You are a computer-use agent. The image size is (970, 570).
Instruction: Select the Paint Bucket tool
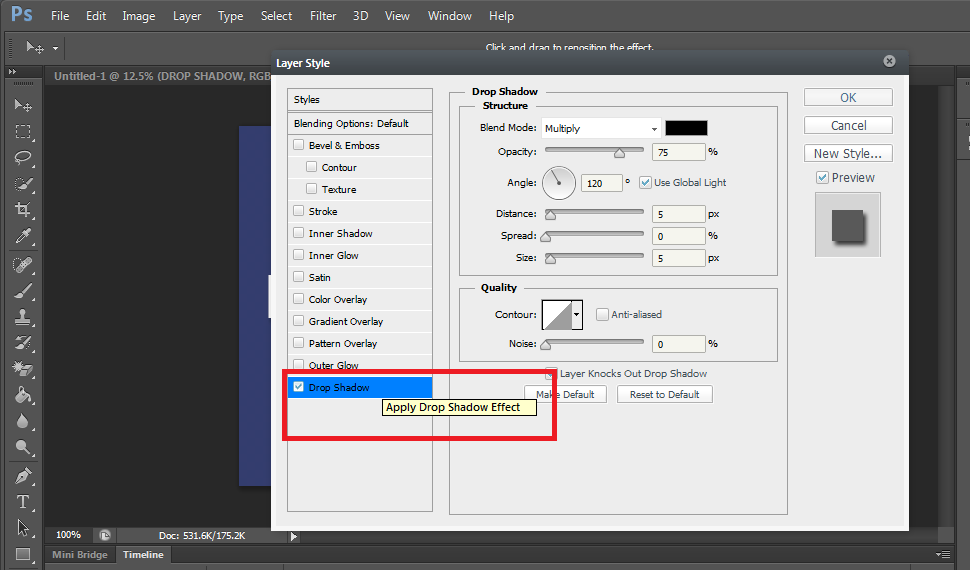[23, 395]
